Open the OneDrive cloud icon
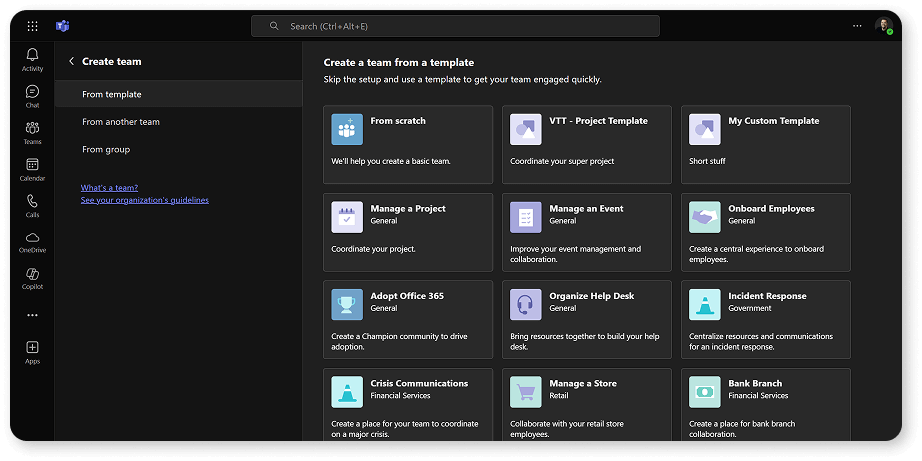Image resolution: width=922 pixels, height=461 pixels. [x=32, y=237]
